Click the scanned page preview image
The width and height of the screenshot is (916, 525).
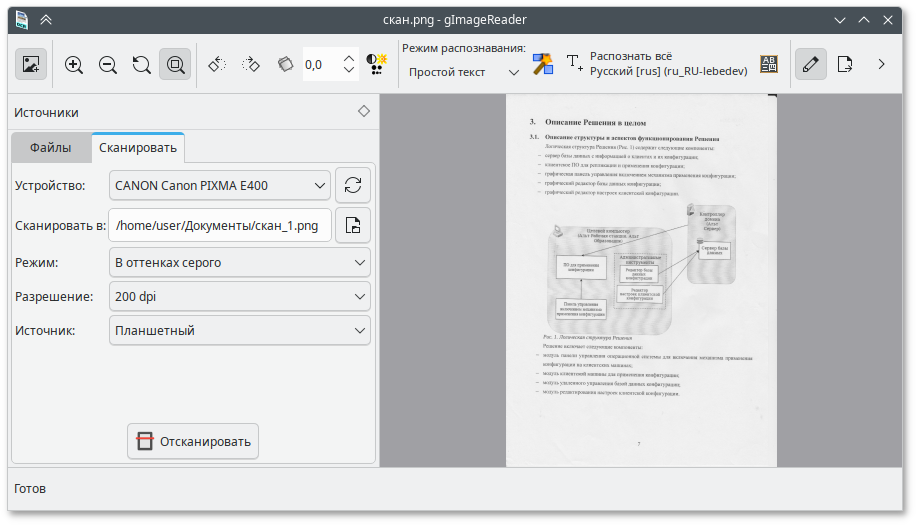click(641, 280)
